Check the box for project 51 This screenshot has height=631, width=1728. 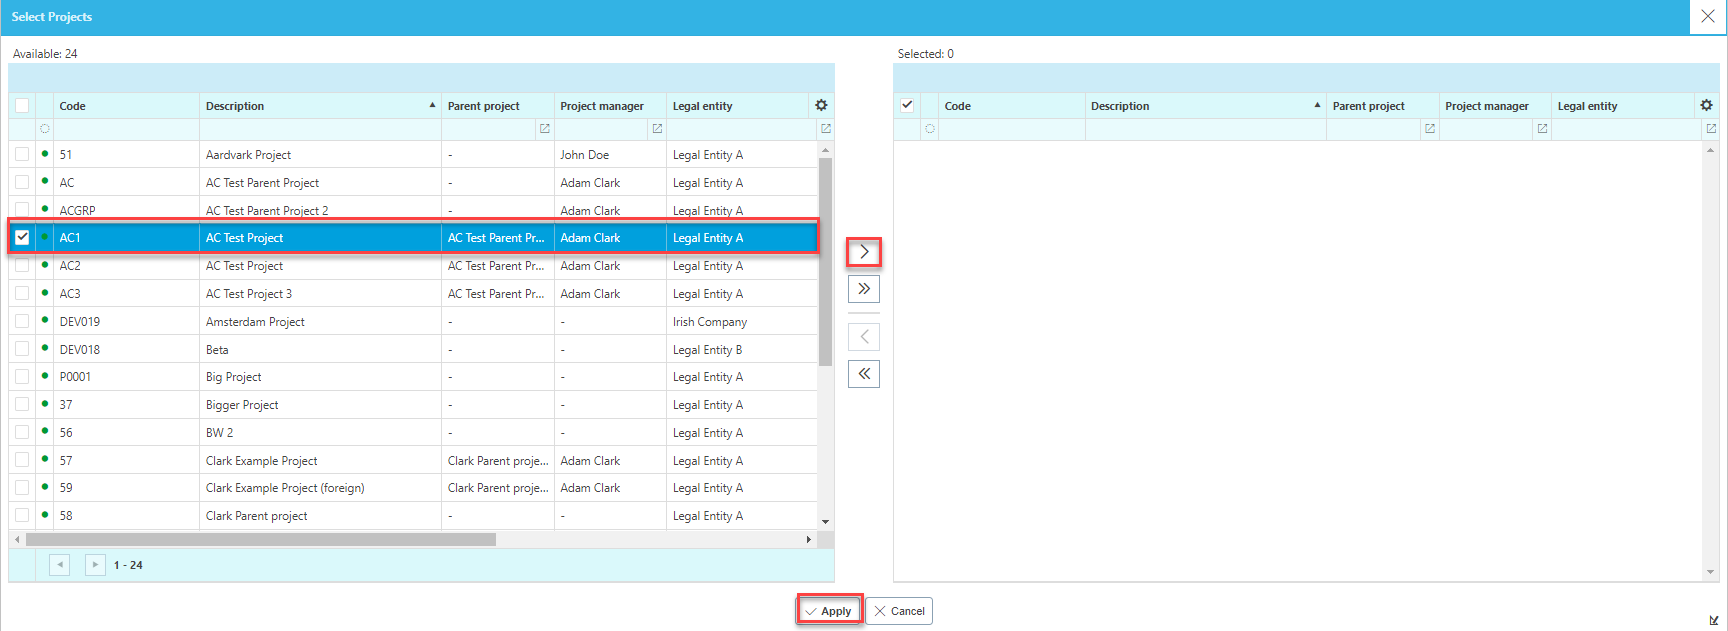click(x=22, y=154)
